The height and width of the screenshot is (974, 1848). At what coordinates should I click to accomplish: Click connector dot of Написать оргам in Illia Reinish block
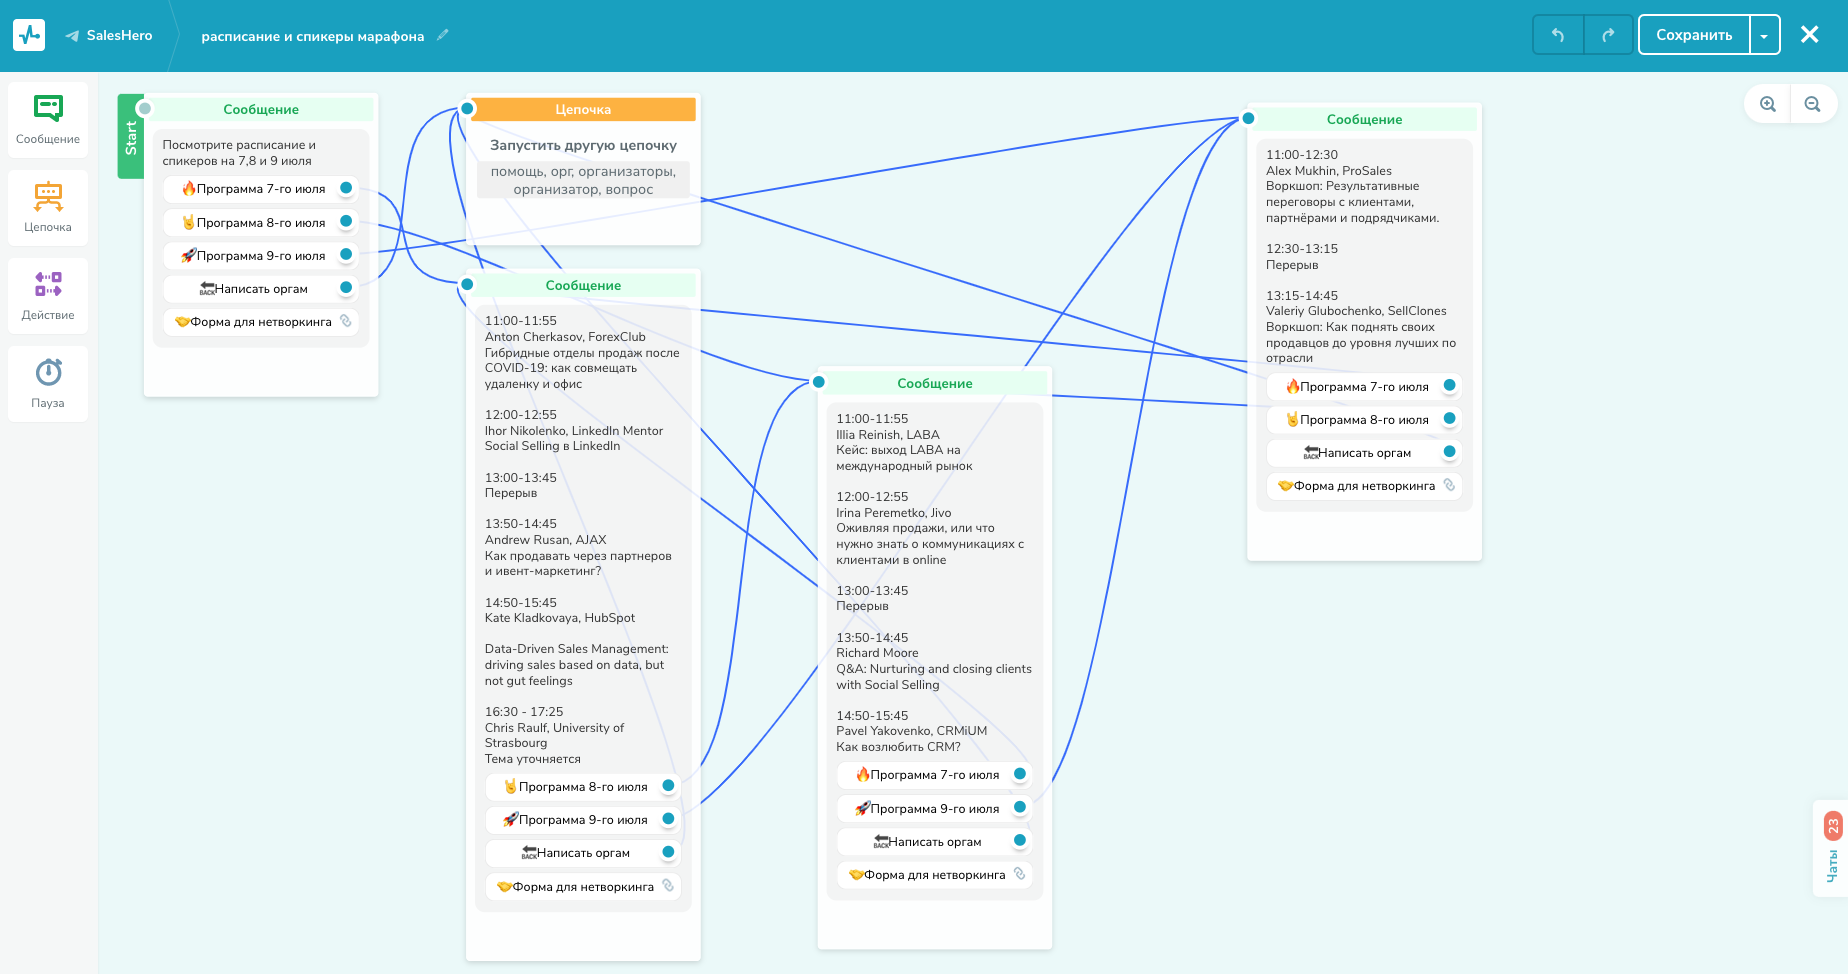[x=1020, y=840]
